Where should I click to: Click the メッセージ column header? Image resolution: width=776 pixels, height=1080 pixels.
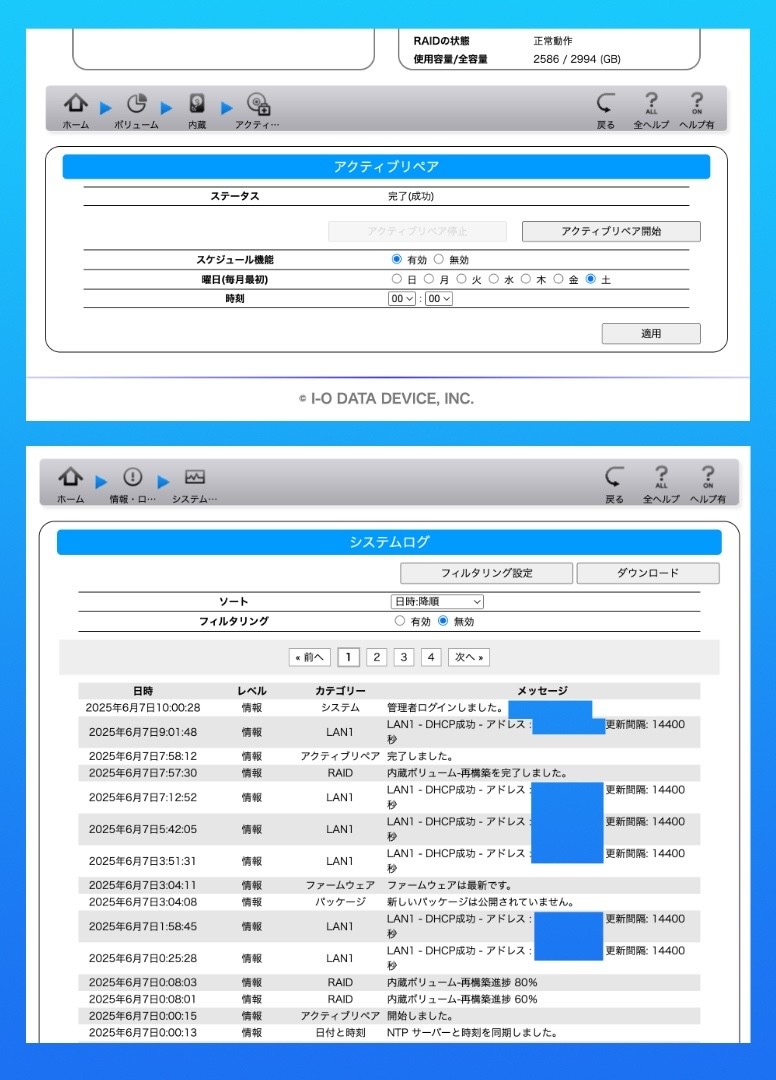pyautogui.click(x=543, y=691)
